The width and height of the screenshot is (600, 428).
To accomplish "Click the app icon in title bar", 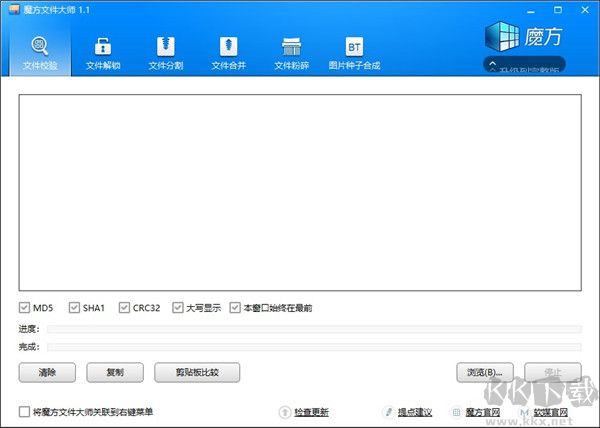I will tap(11, 8).
